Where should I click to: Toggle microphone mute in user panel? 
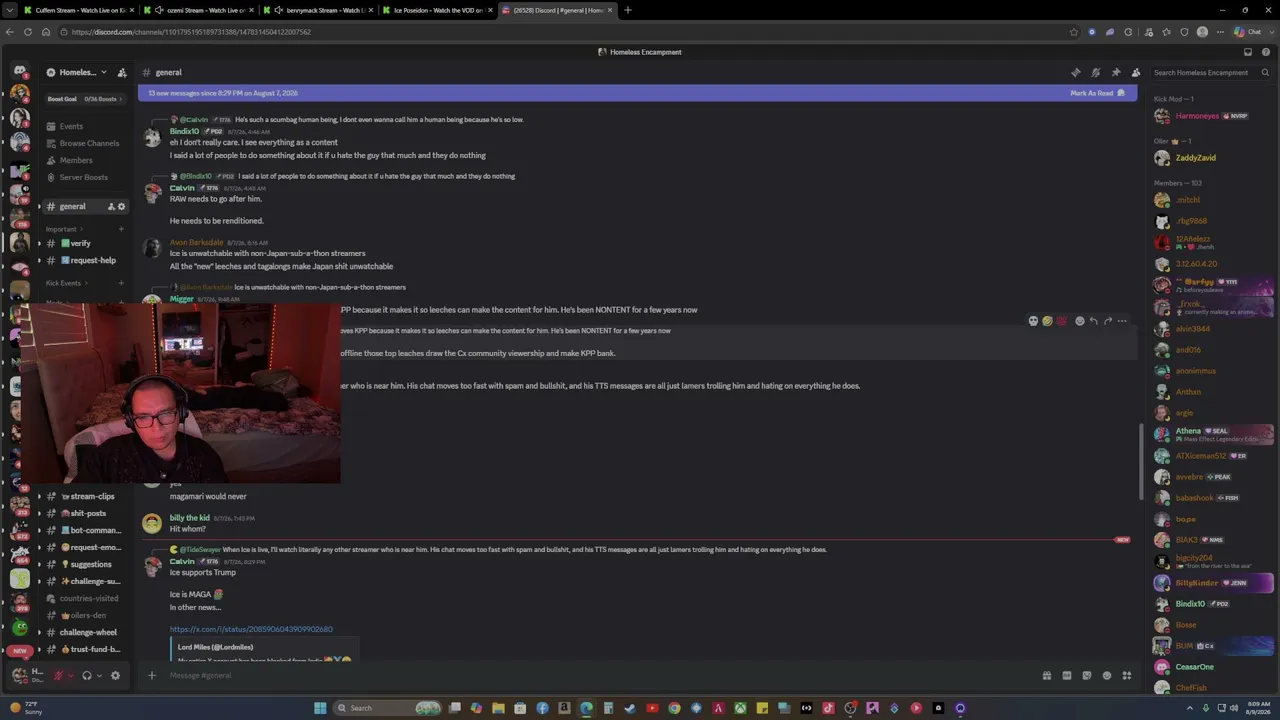[58, 675]
